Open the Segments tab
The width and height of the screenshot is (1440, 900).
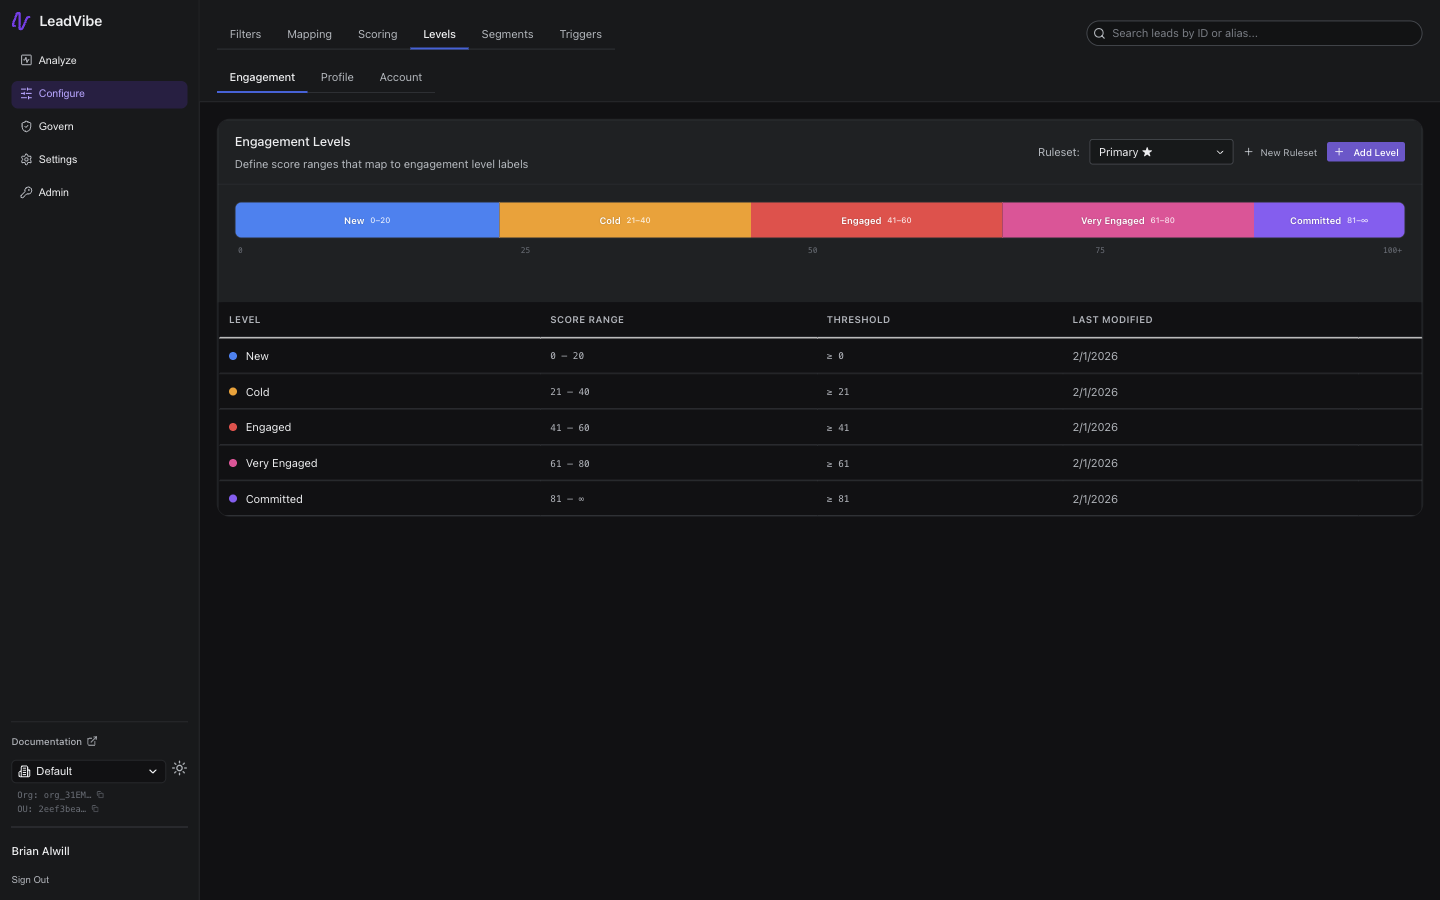point(507,34)
